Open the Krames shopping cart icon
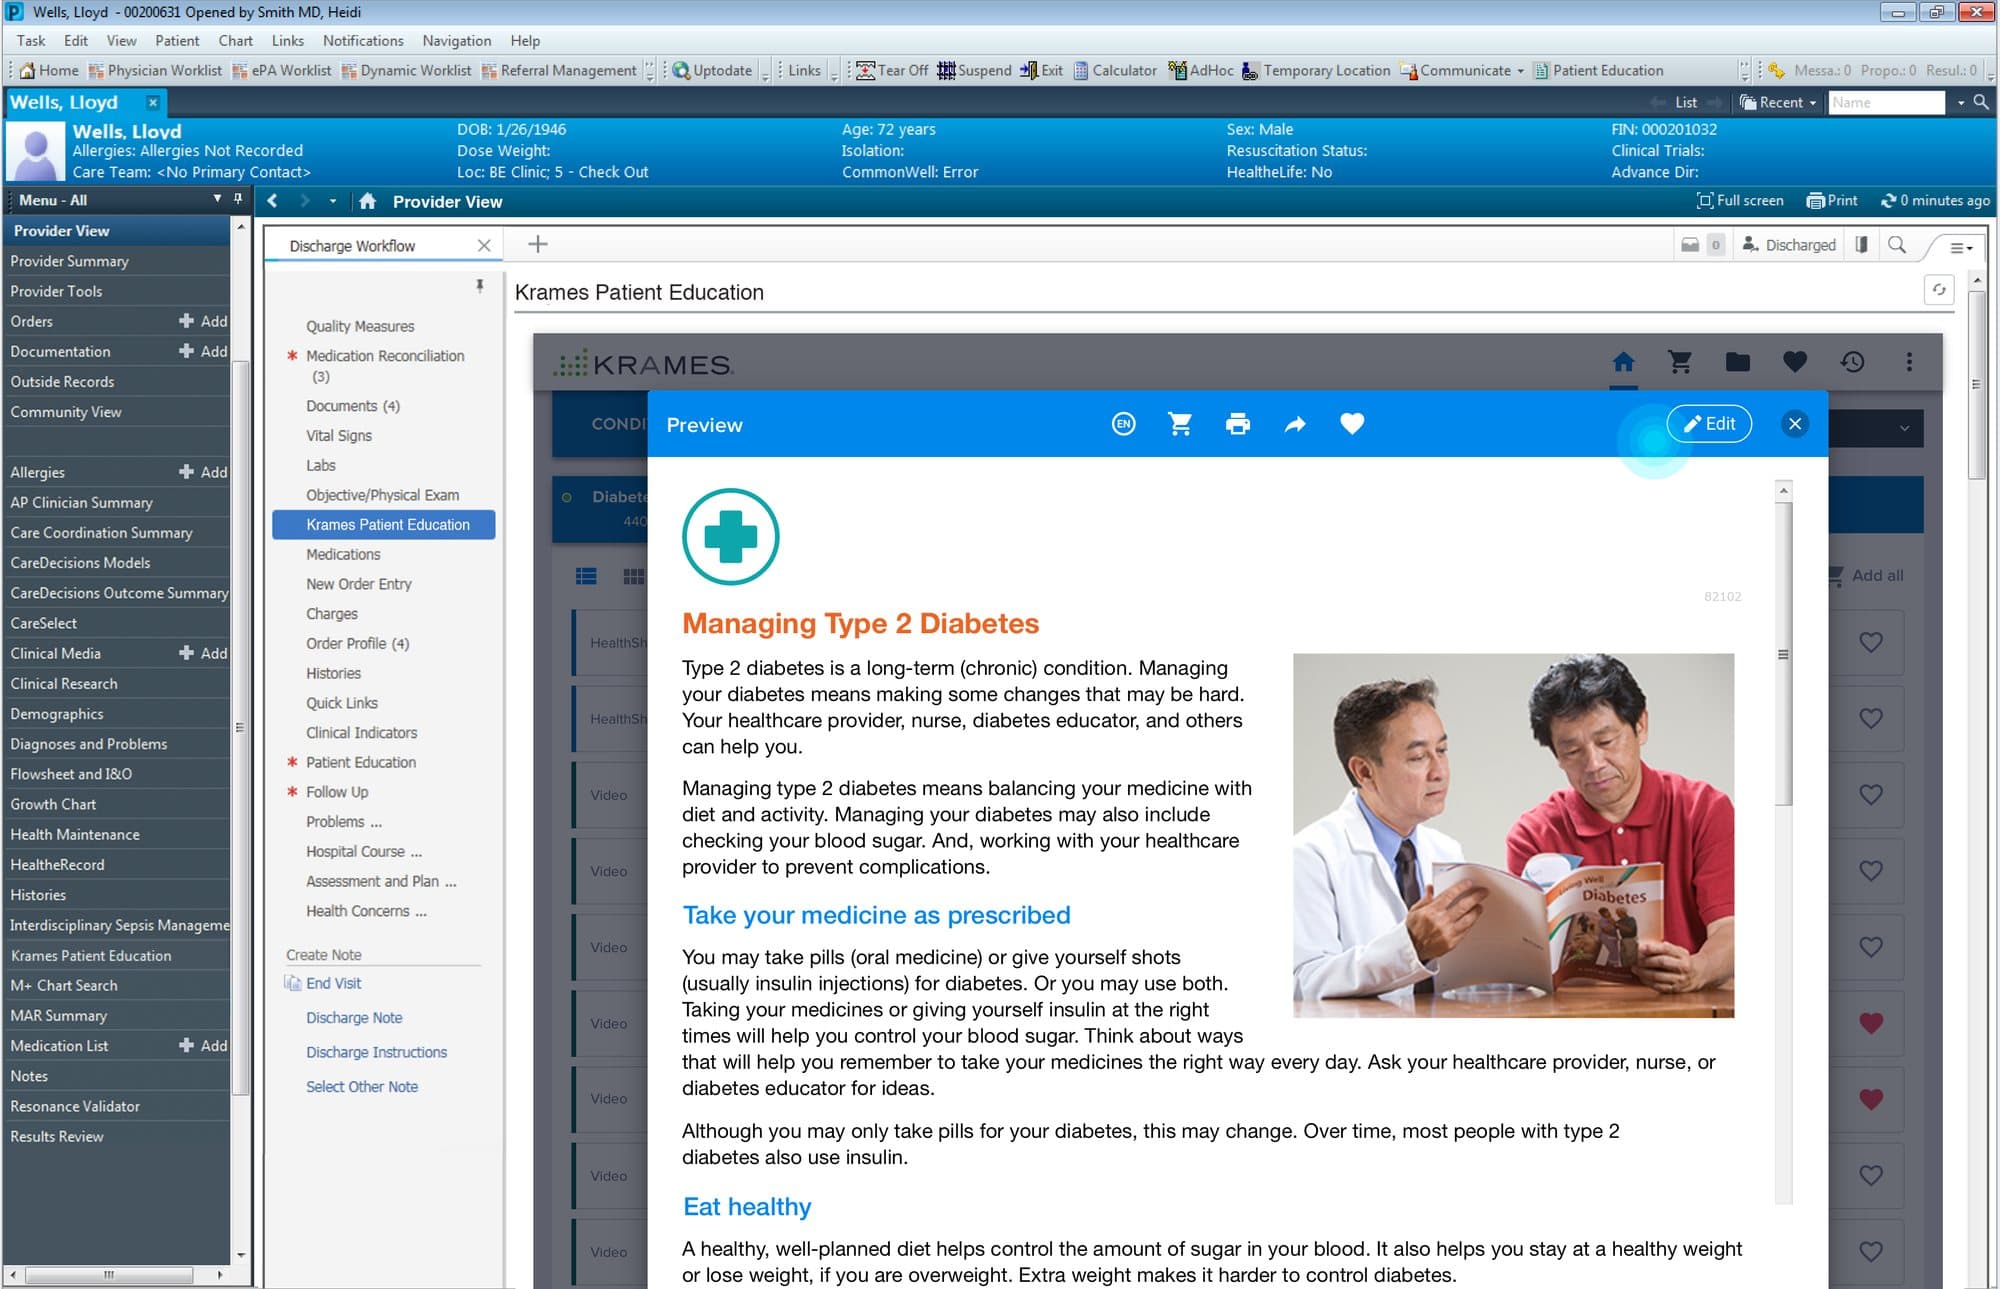Screen dimensions: 2000x1289 click(x=1680, y=362)
